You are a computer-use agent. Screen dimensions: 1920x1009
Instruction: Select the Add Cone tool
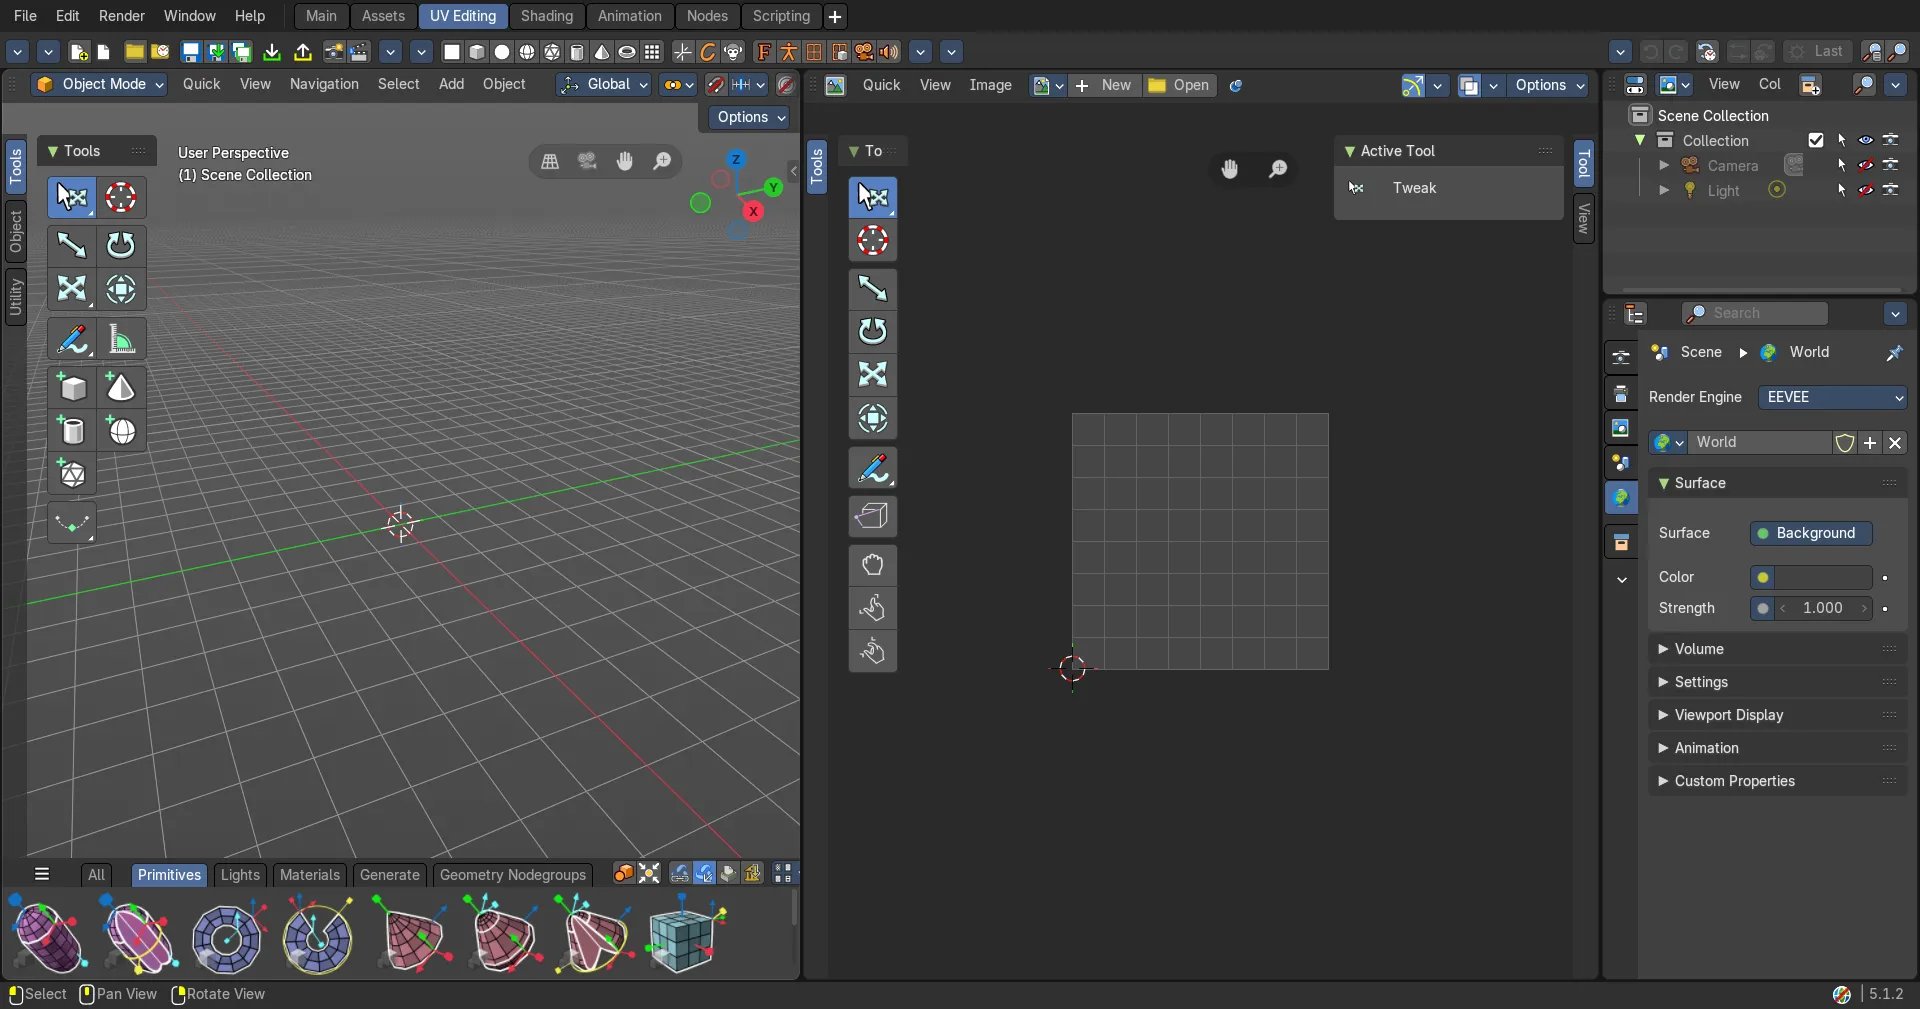[x=121, y=387]
